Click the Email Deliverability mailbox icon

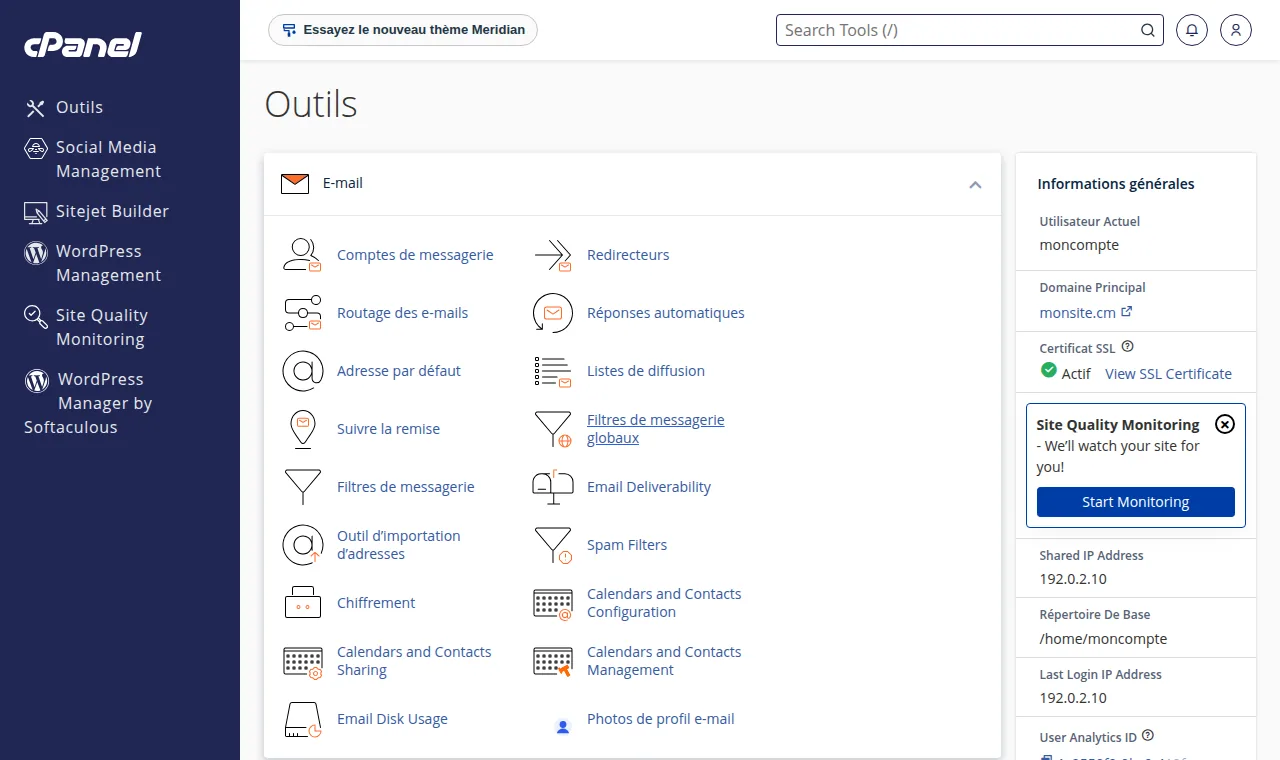coord(552,487)
